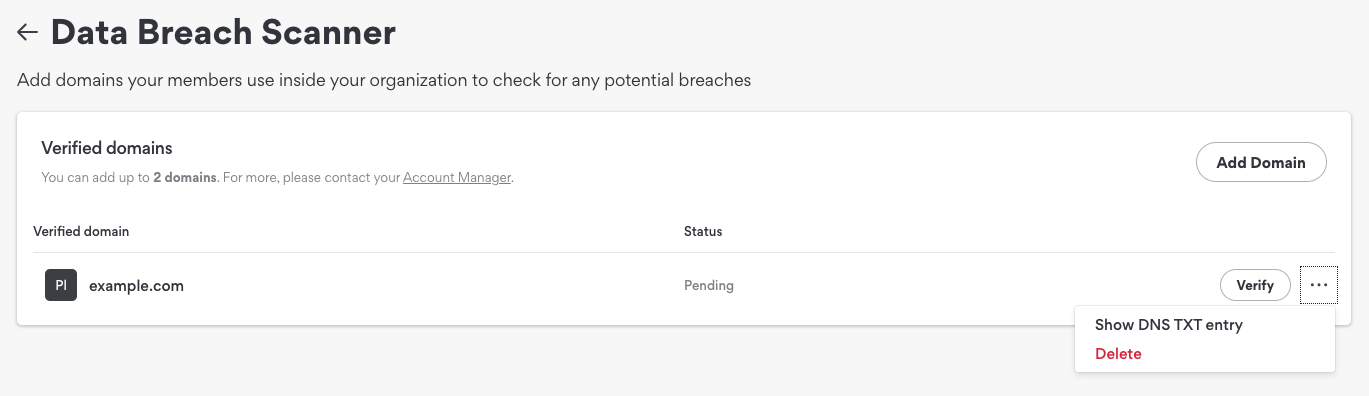The height and width of the screenshot is (396, 1369).
Task: Click the Pending status label
Action: tap(709, 285)
